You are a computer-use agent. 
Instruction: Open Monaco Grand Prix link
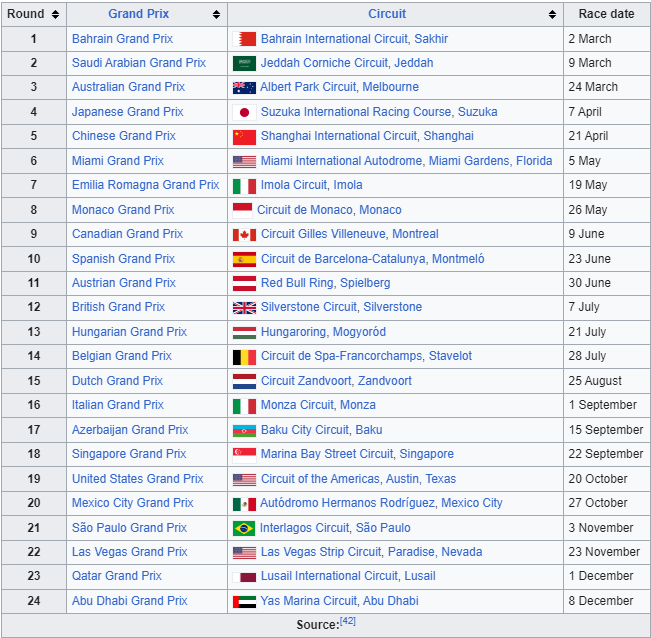point(123,210)
